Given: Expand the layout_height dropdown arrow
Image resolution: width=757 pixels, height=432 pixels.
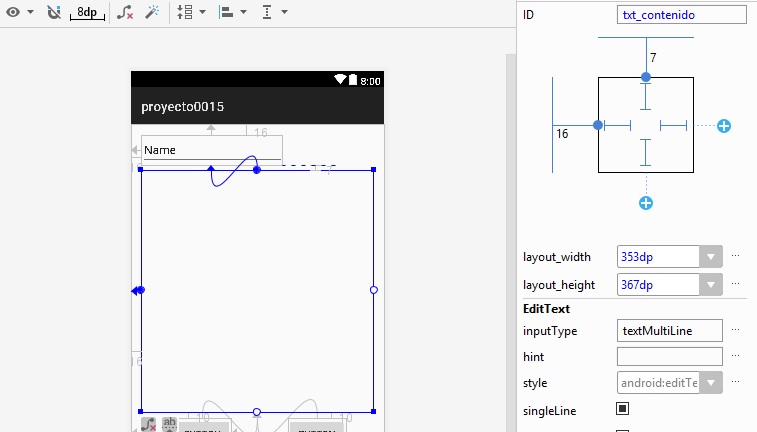Looking at the screenshot, I should pyautogui.click(x=711, y=285).
